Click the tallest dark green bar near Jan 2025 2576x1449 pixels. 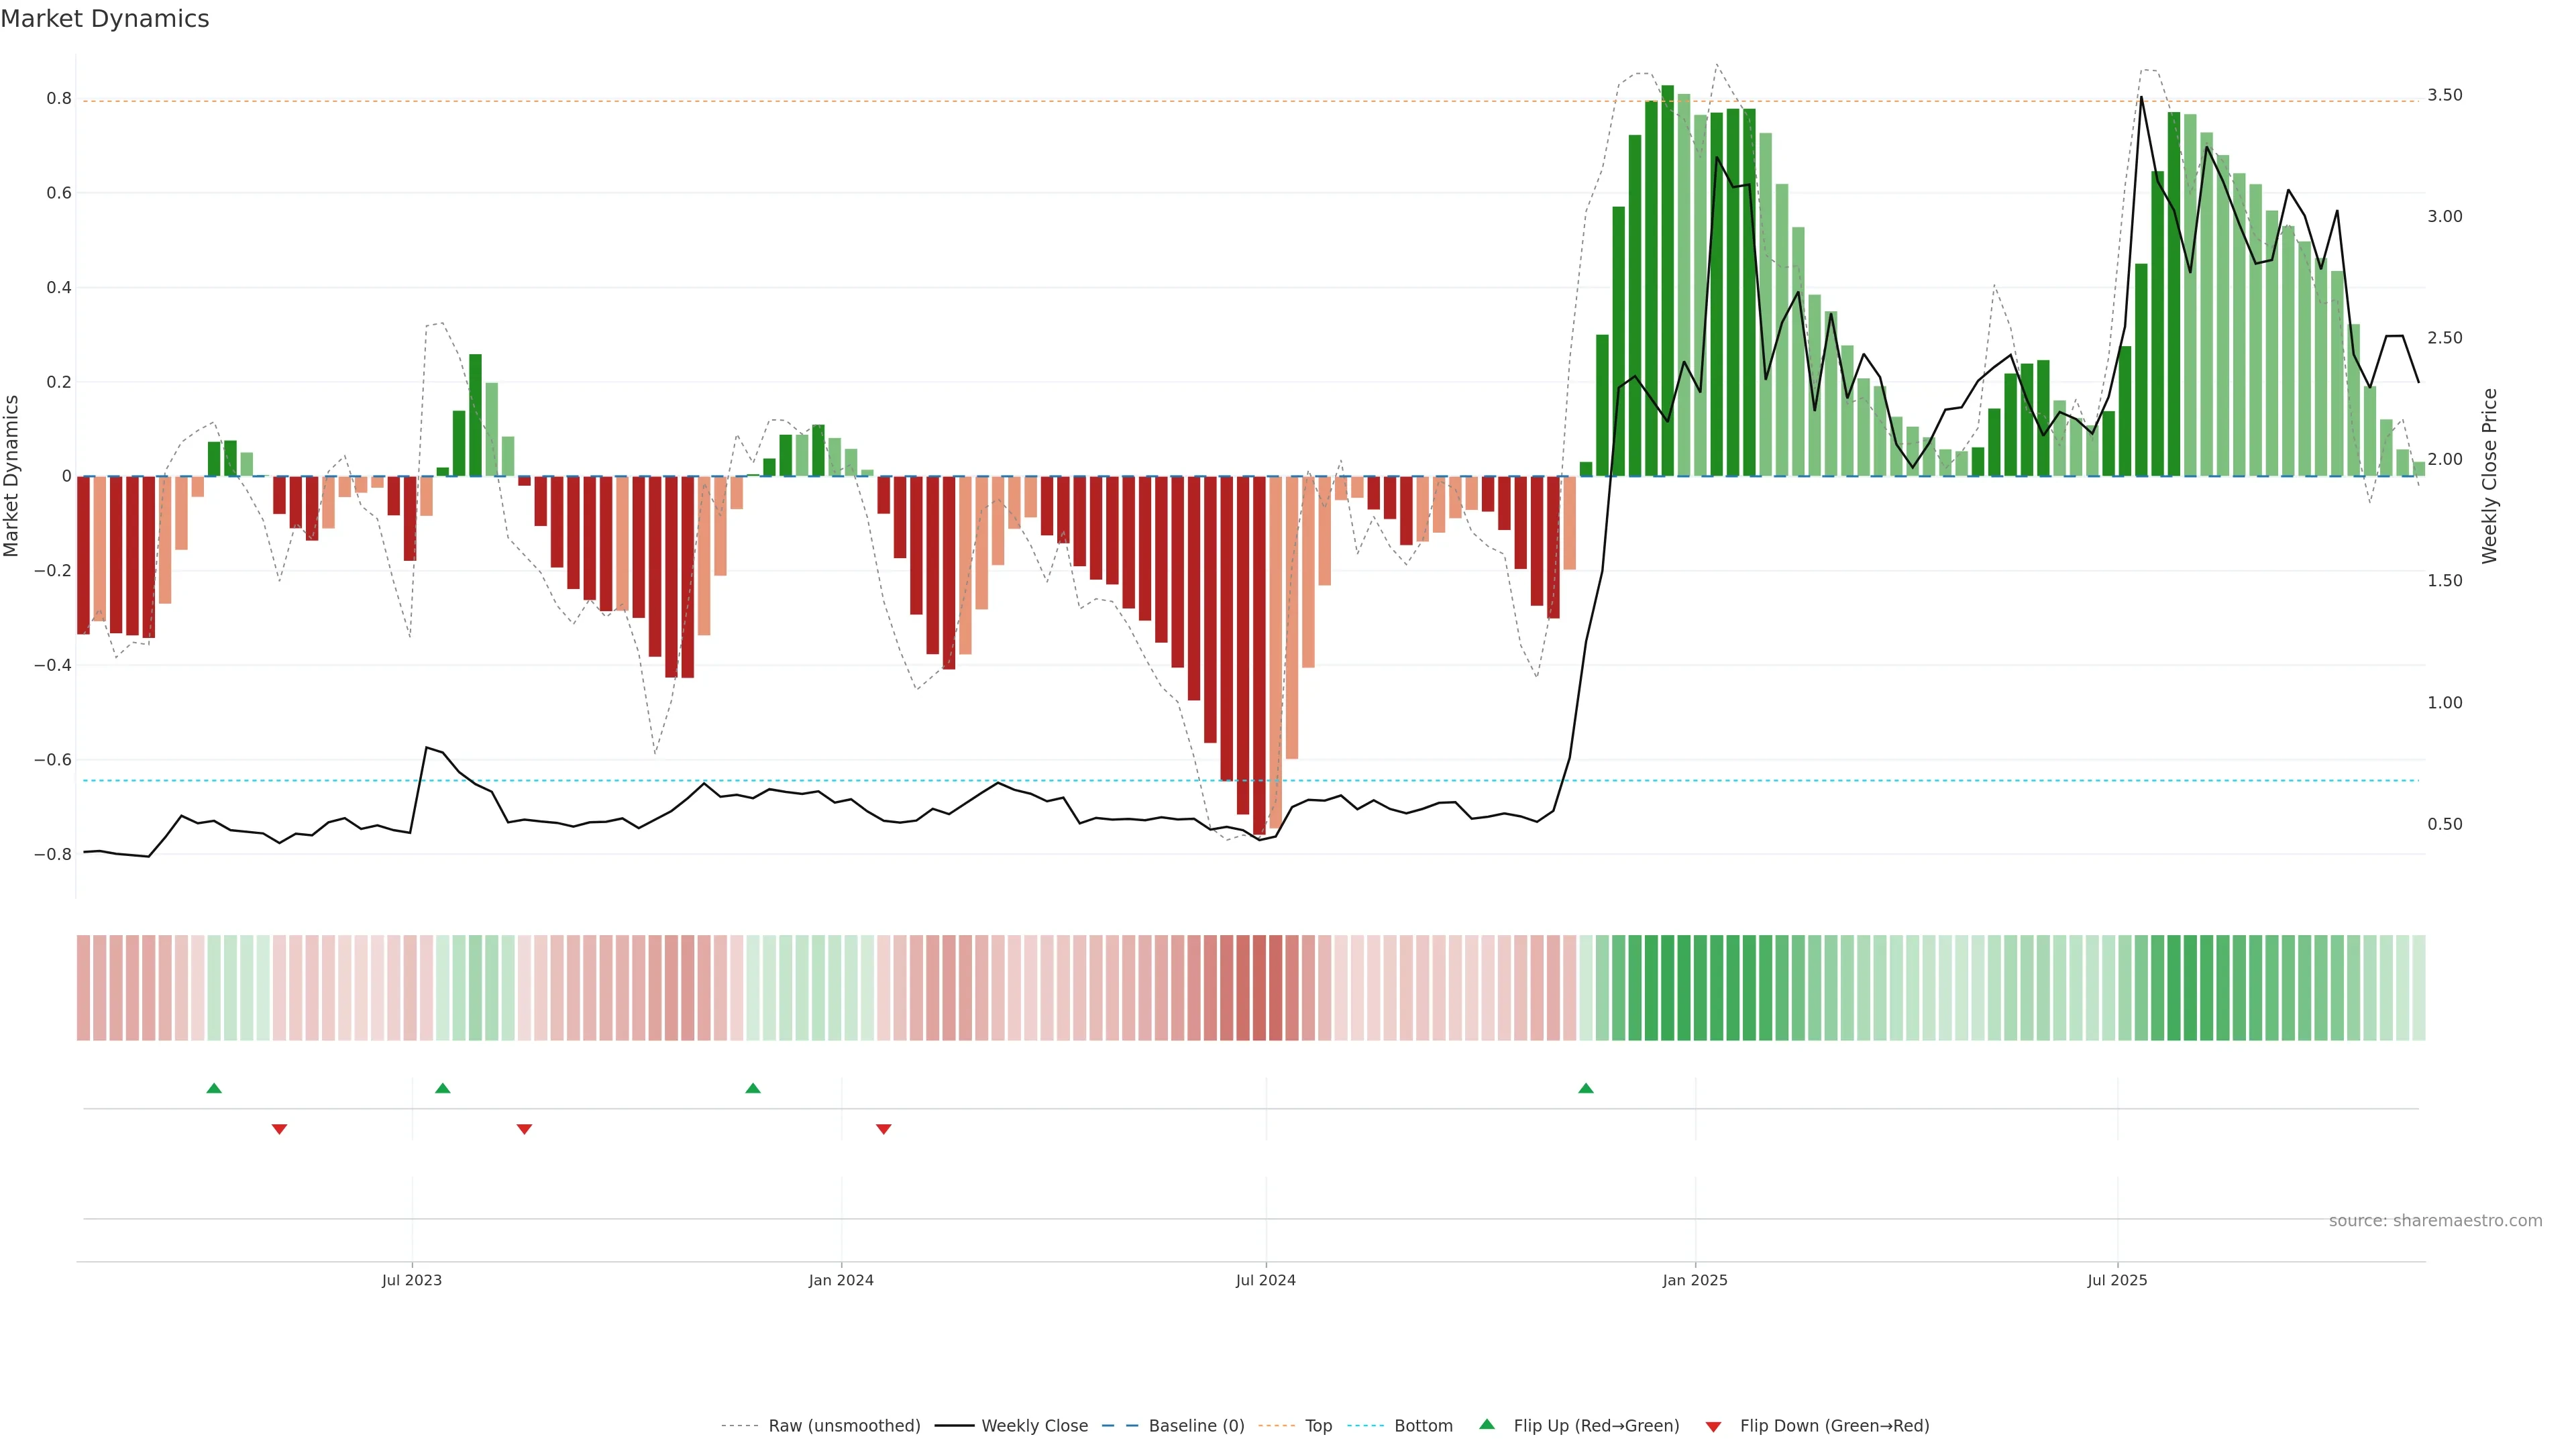pos(1667,280)
